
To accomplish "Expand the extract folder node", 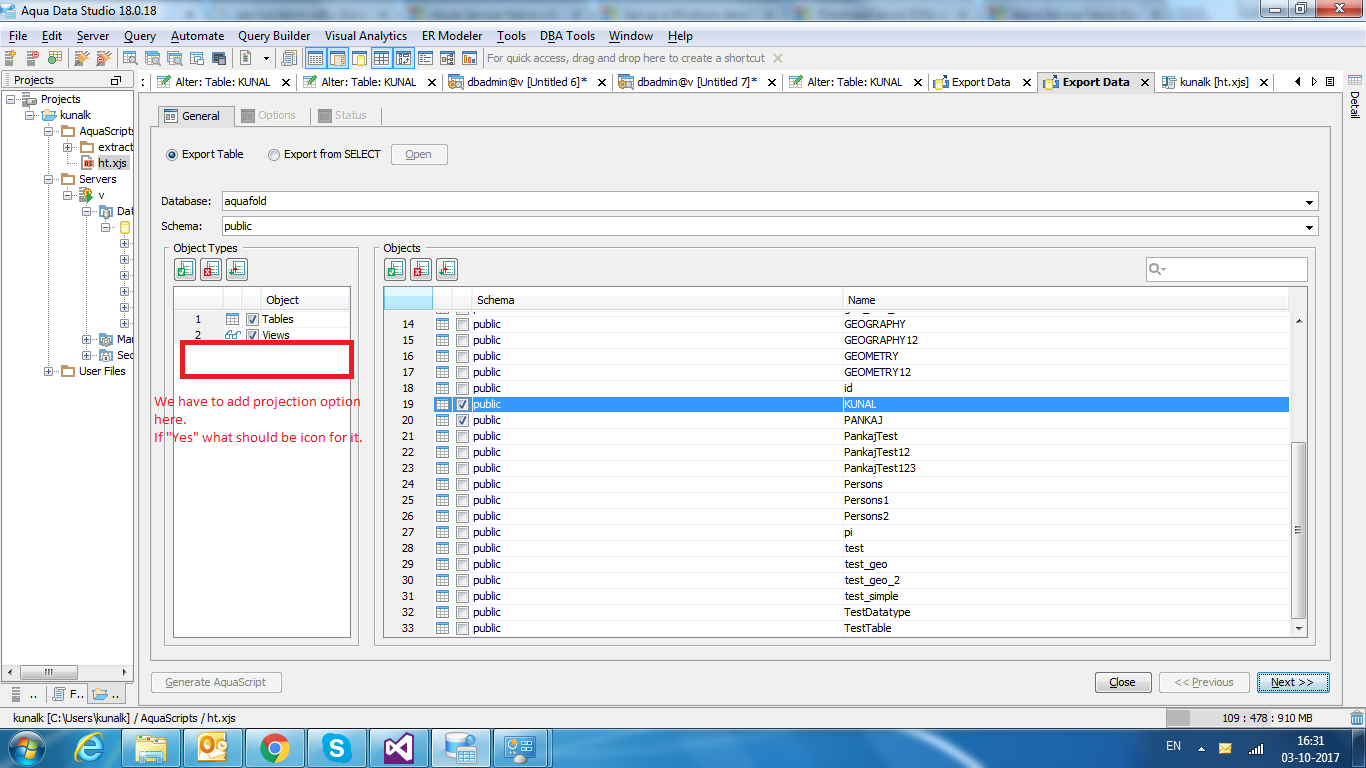I will coord(68,147).
